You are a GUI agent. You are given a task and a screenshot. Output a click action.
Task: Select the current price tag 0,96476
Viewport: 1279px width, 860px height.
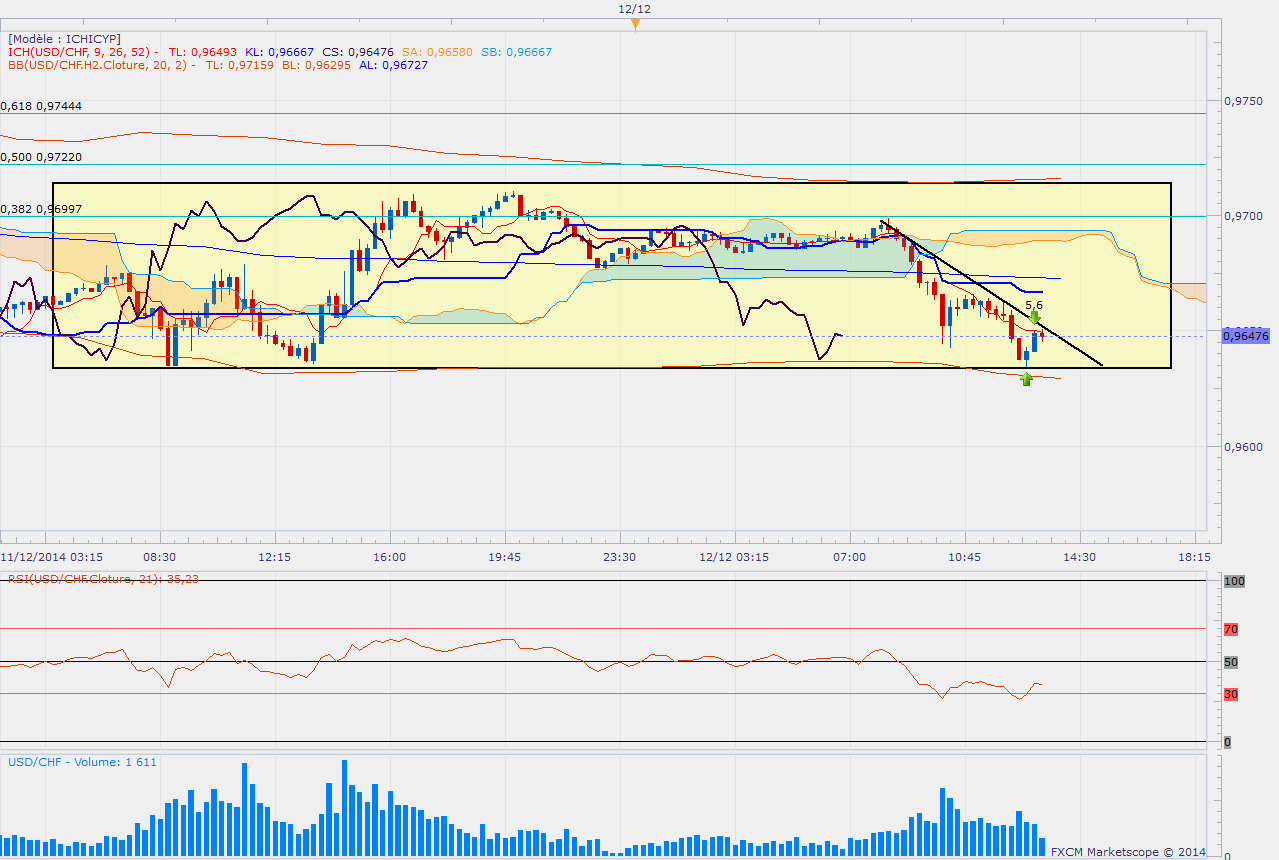click(1245, 337)
